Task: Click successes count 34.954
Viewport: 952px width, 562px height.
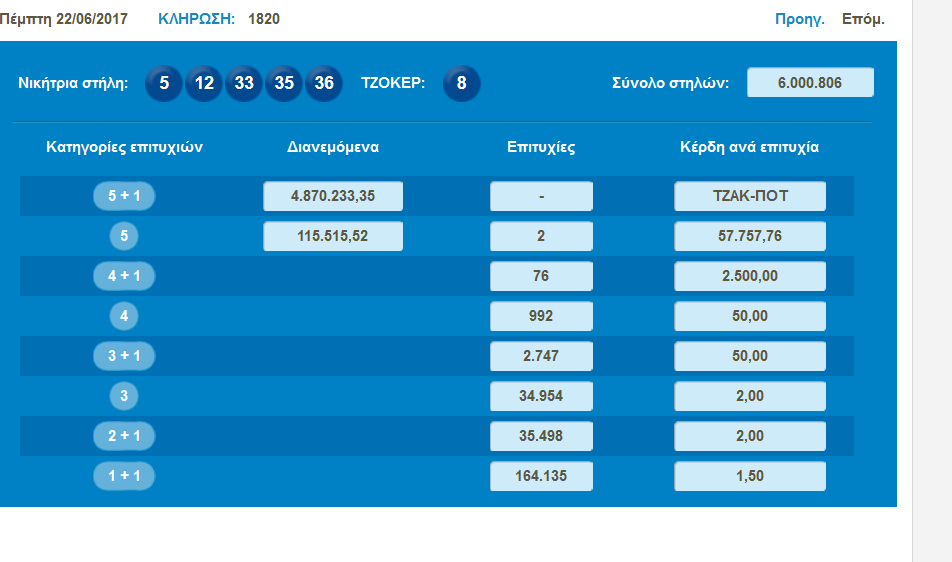Action: click(541, 396)
